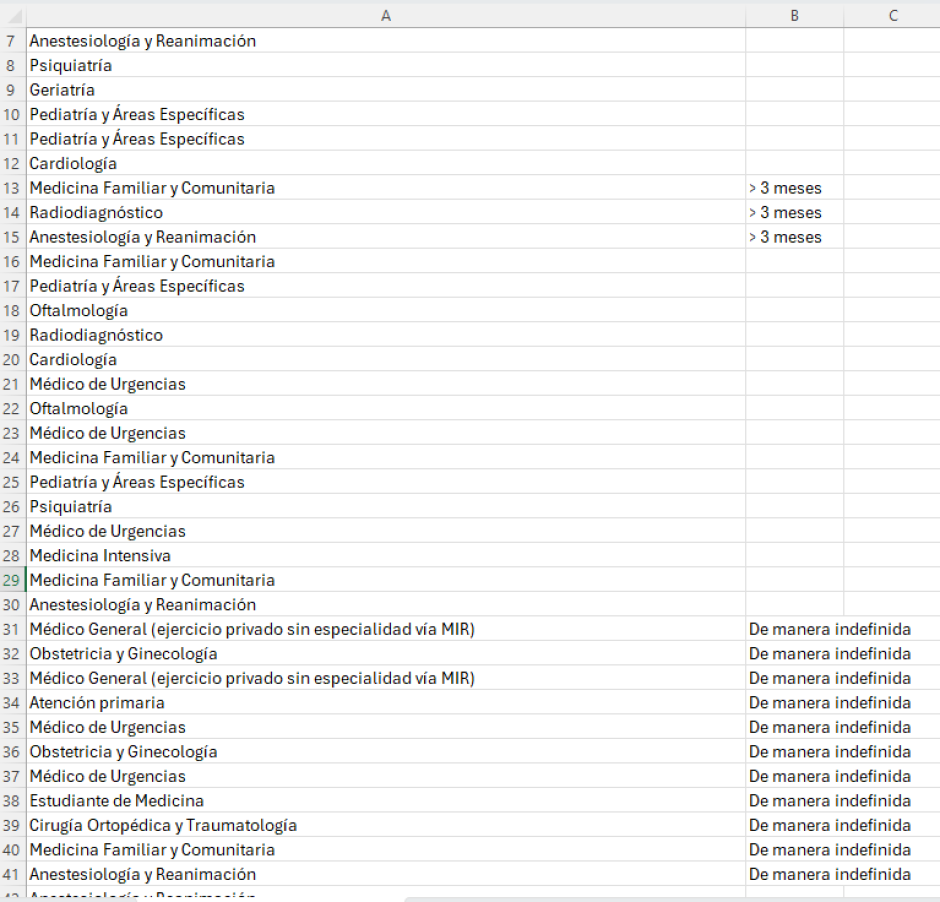Select Anestesiología y Reanimación in row 41
The height and width of the screenshot is (902, 940).
[x=385, y=875]
